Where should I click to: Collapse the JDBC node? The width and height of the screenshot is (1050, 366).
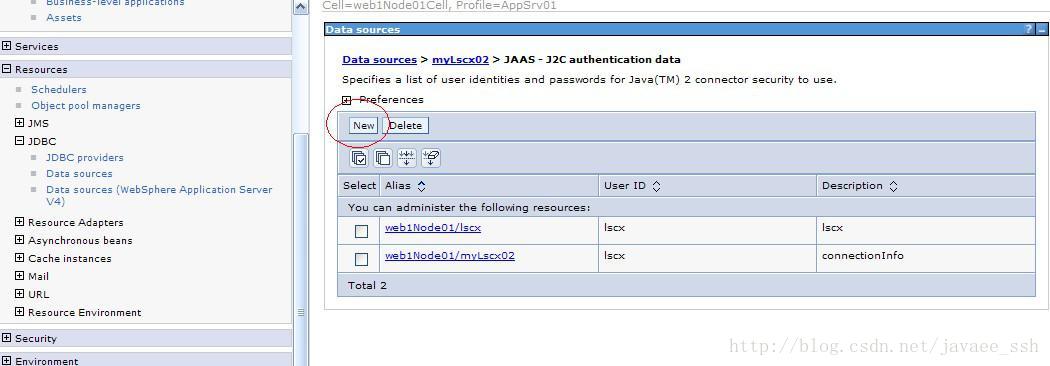click(19, 141)
